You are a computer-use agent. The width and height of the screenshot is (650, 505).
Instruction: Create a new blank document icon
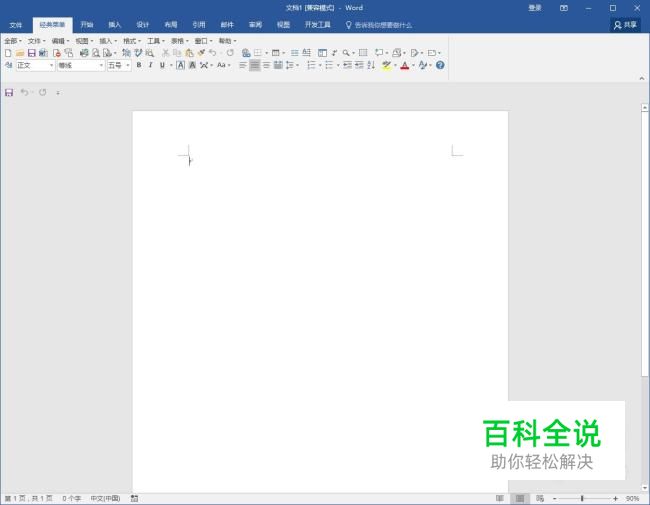tap(8, 53)
